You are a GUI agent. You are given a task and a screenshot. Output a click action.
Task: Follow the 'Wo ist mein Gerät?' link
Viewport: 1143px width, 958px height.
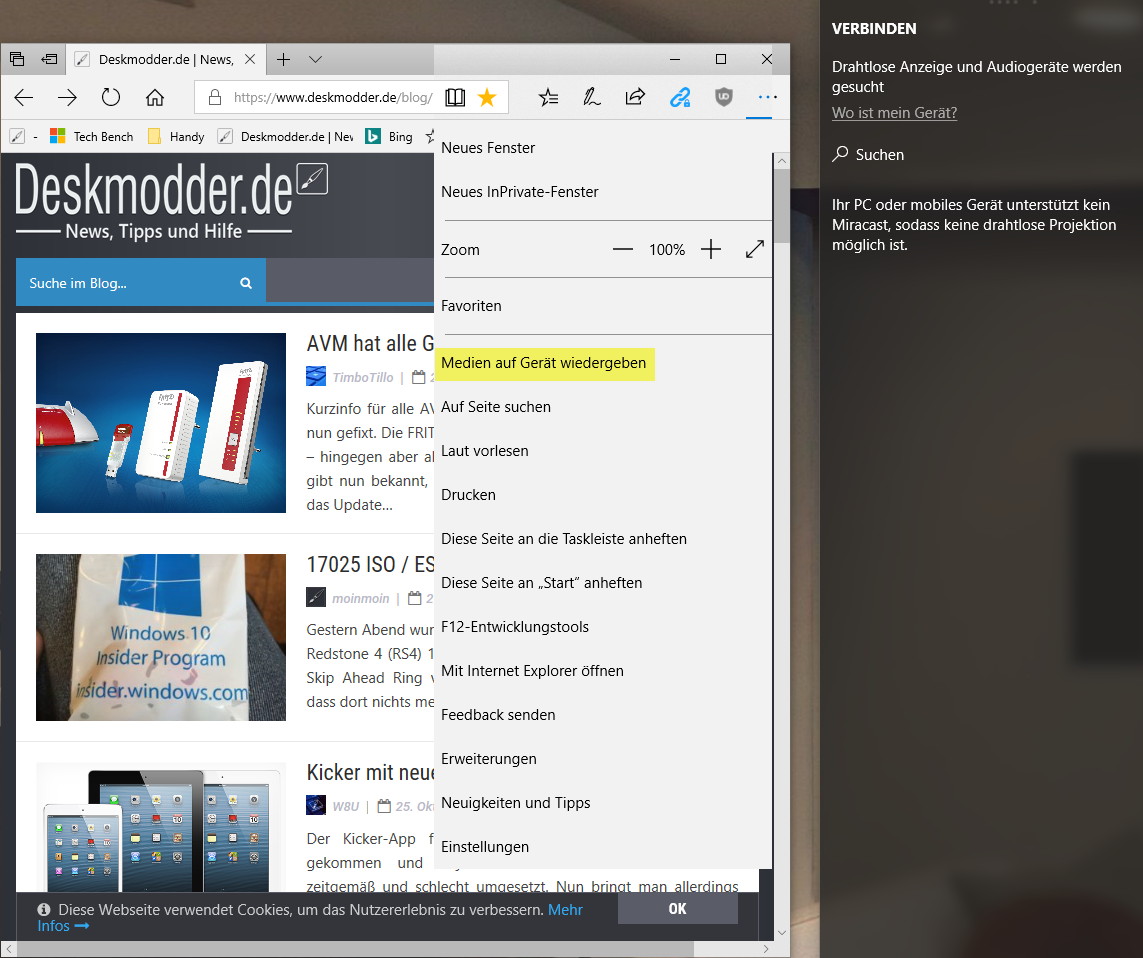(894, 113)
